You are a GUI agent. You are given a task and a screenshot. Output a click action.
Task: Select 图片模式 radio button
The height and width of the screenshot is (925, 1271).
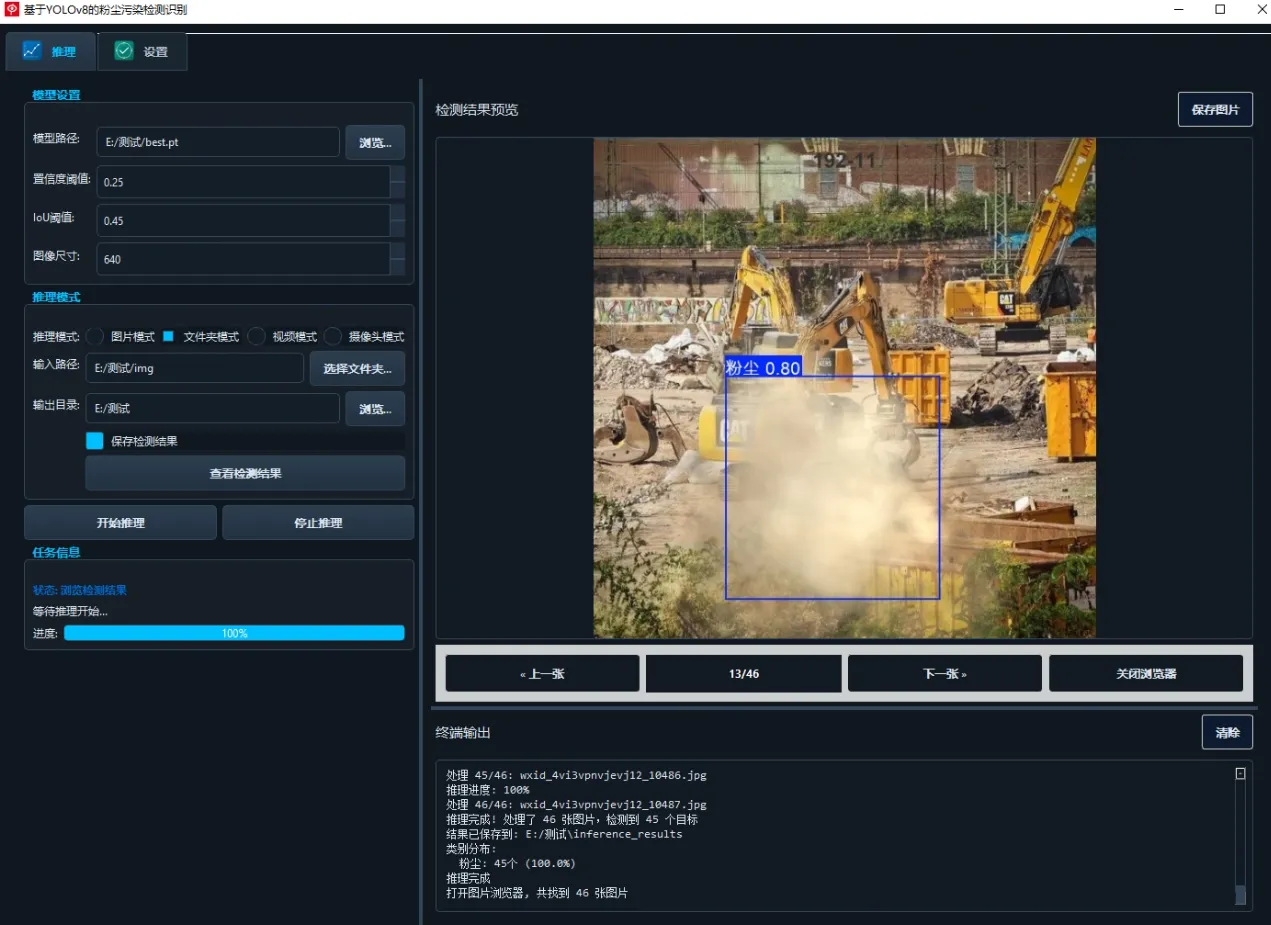tap(95, 337)
